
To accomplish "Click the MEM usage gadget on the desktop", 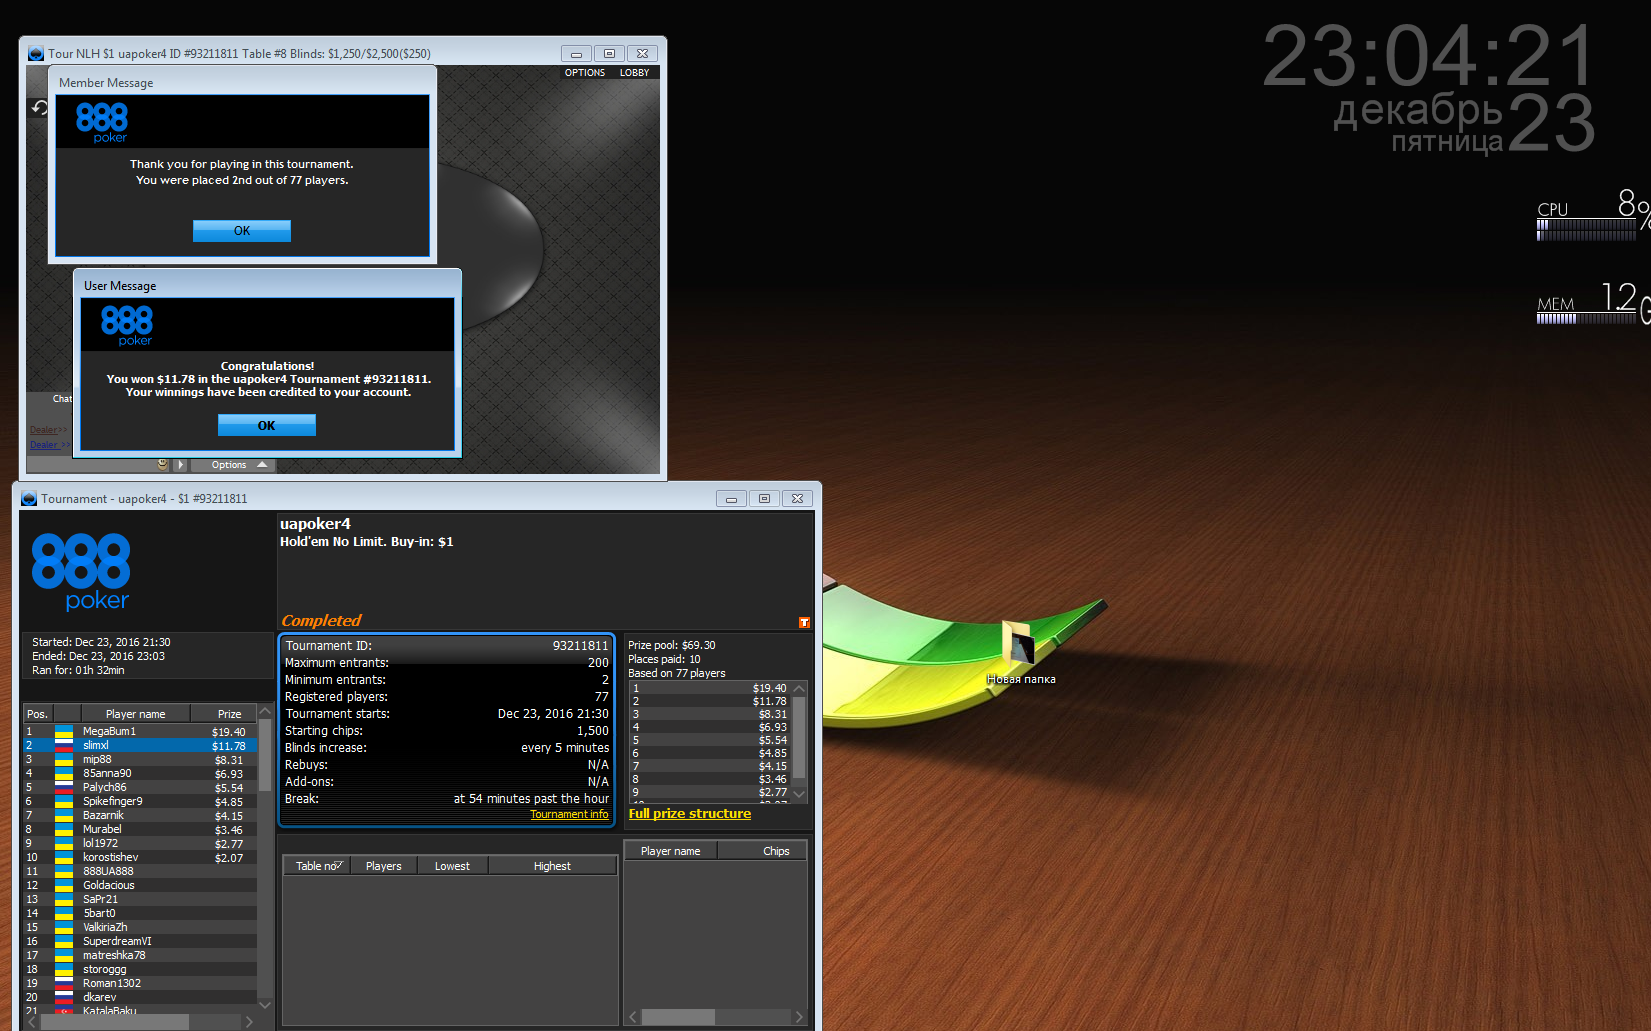I will (1591, 304).
